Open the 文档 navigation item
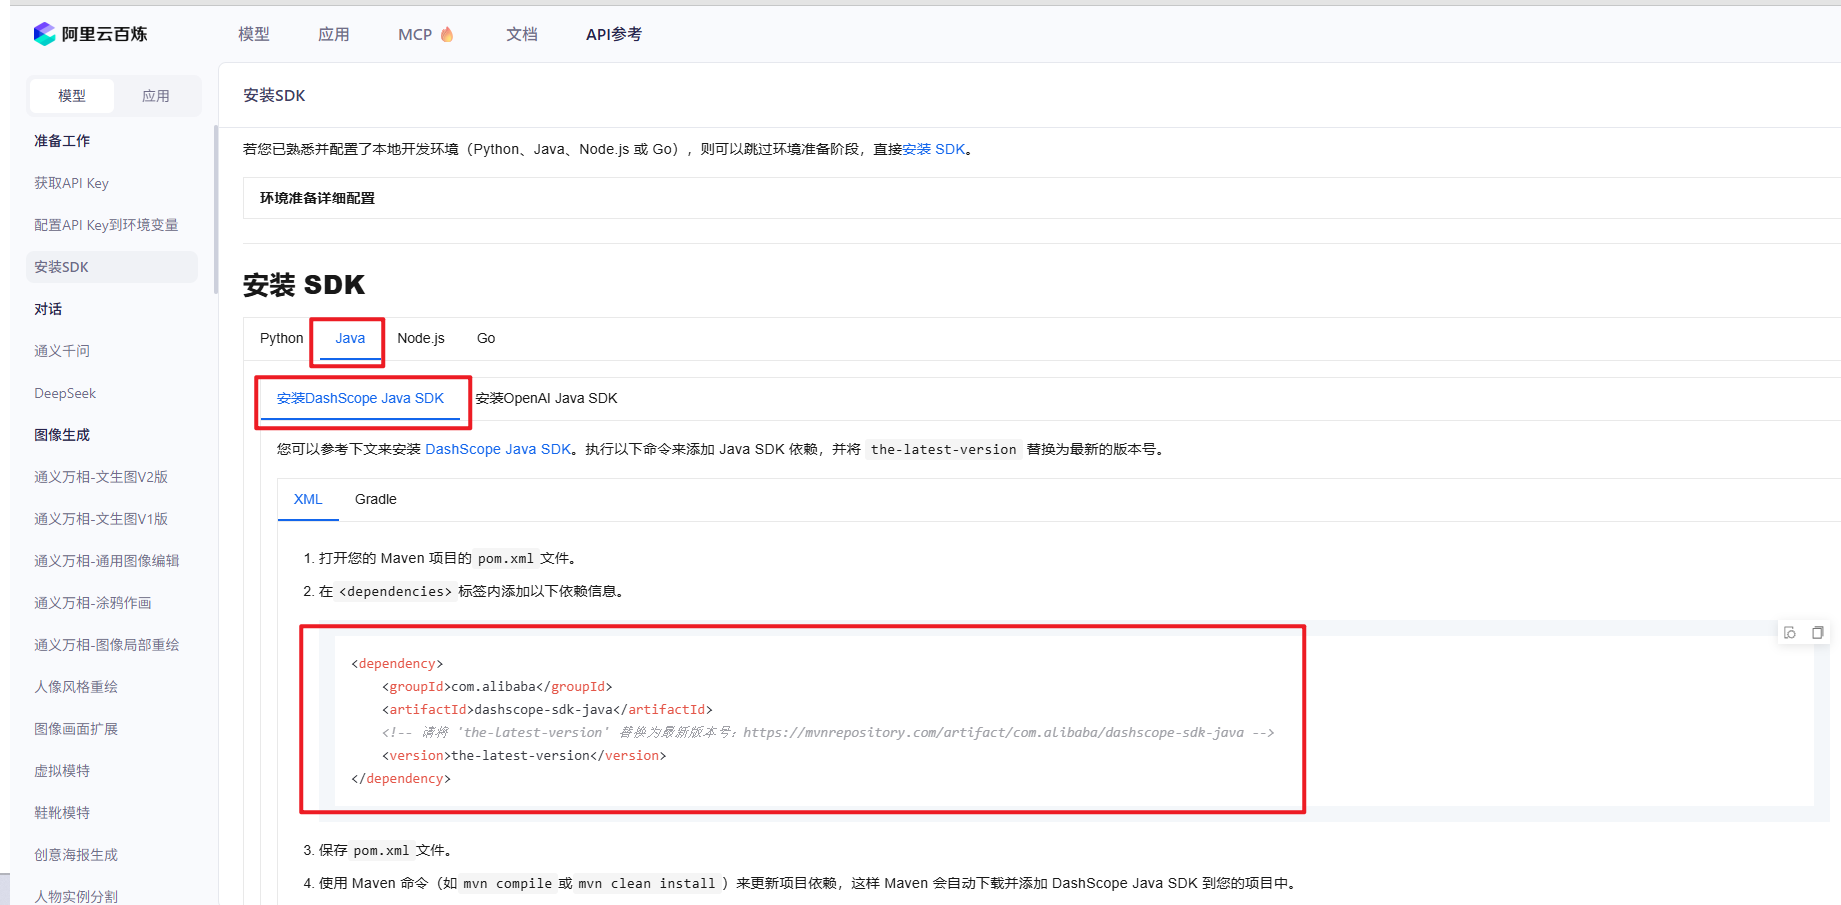Screen dimensions: 1841x905 522,34
